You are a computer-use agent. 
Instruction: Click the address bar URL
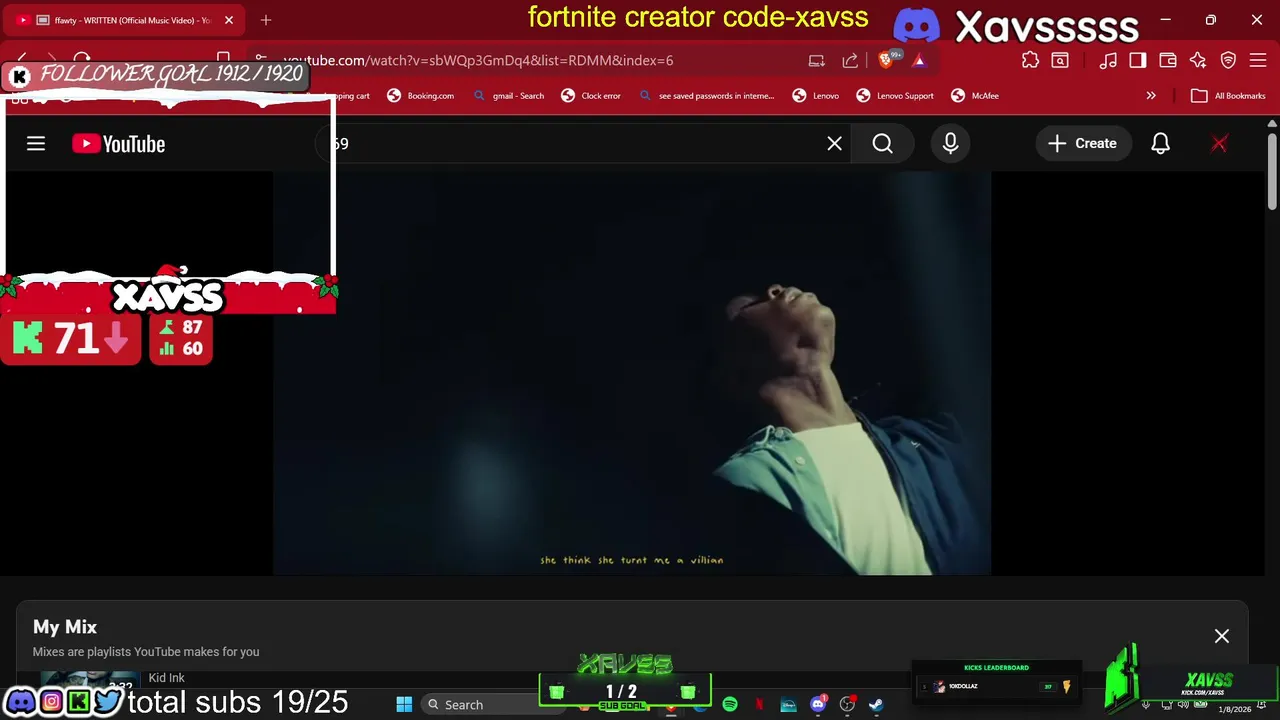[x=478, y=60]
